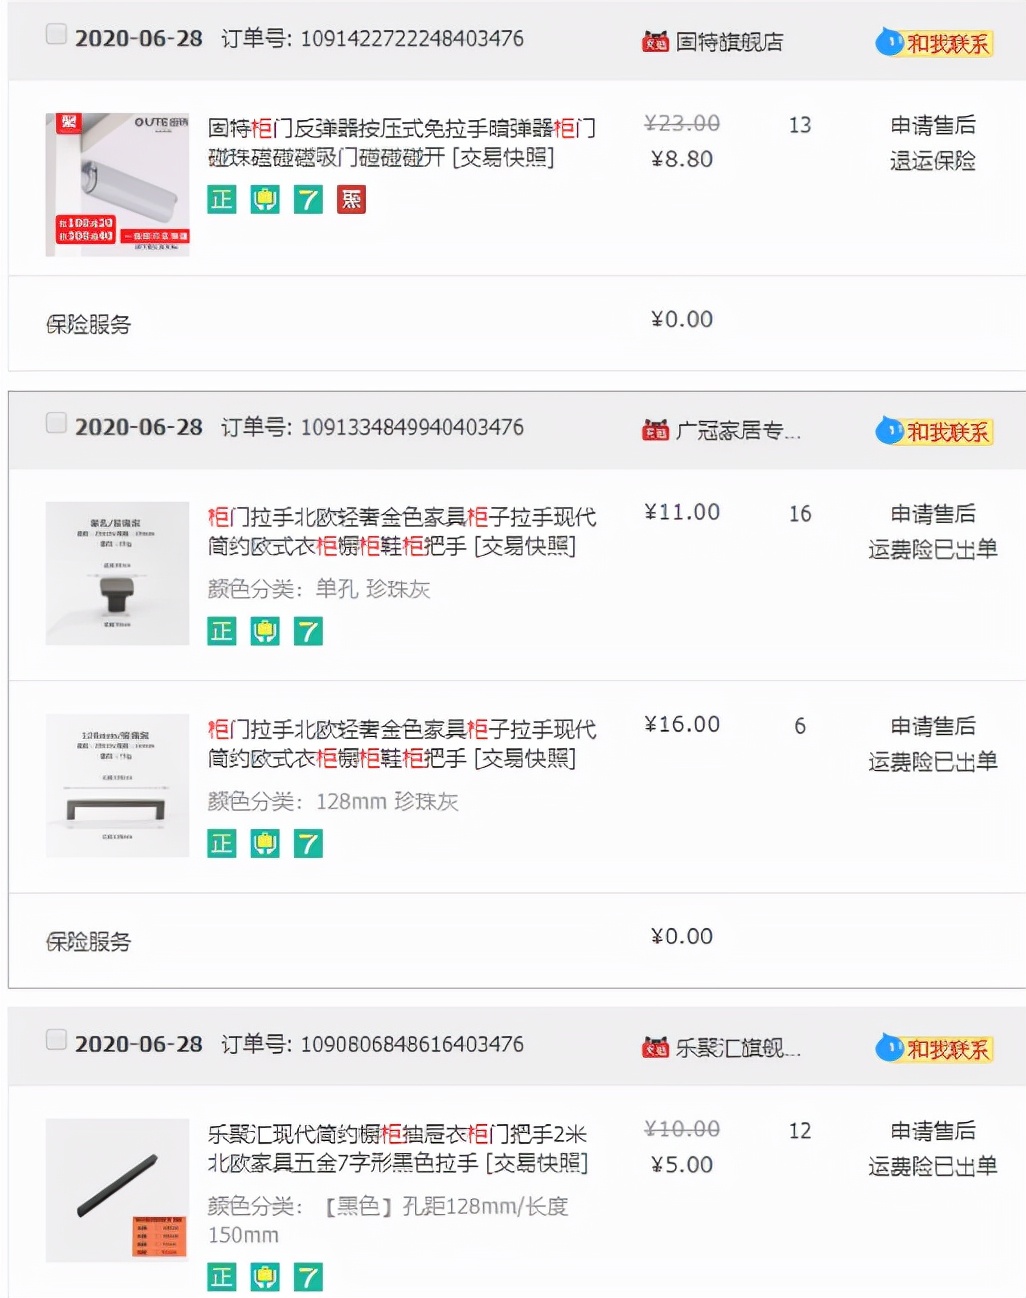Open 申请售后 for the 固特 cabinet product
The width and height of the screenshot is (1026, 1298).
coord(935,125)
